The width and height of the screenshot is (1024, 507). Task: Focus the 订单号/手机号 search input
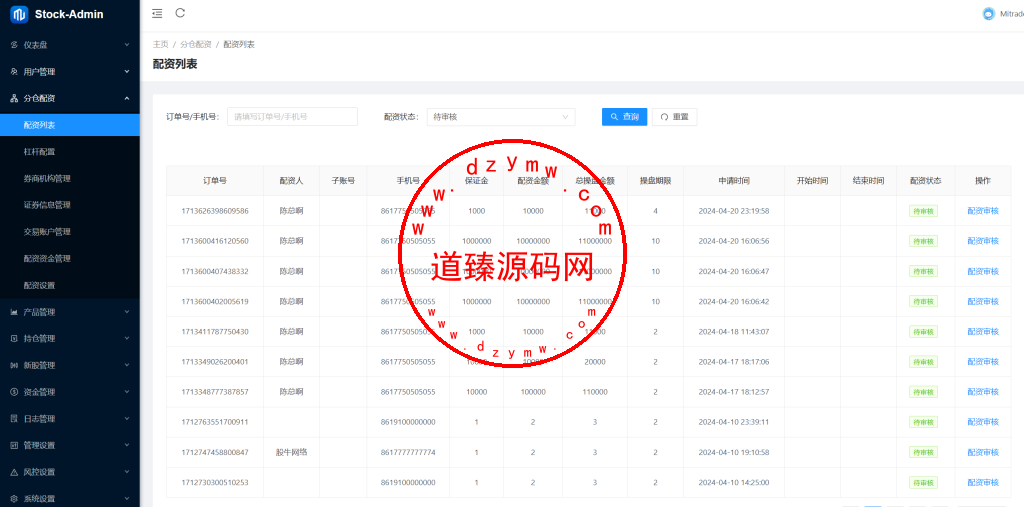pos(293,117)
